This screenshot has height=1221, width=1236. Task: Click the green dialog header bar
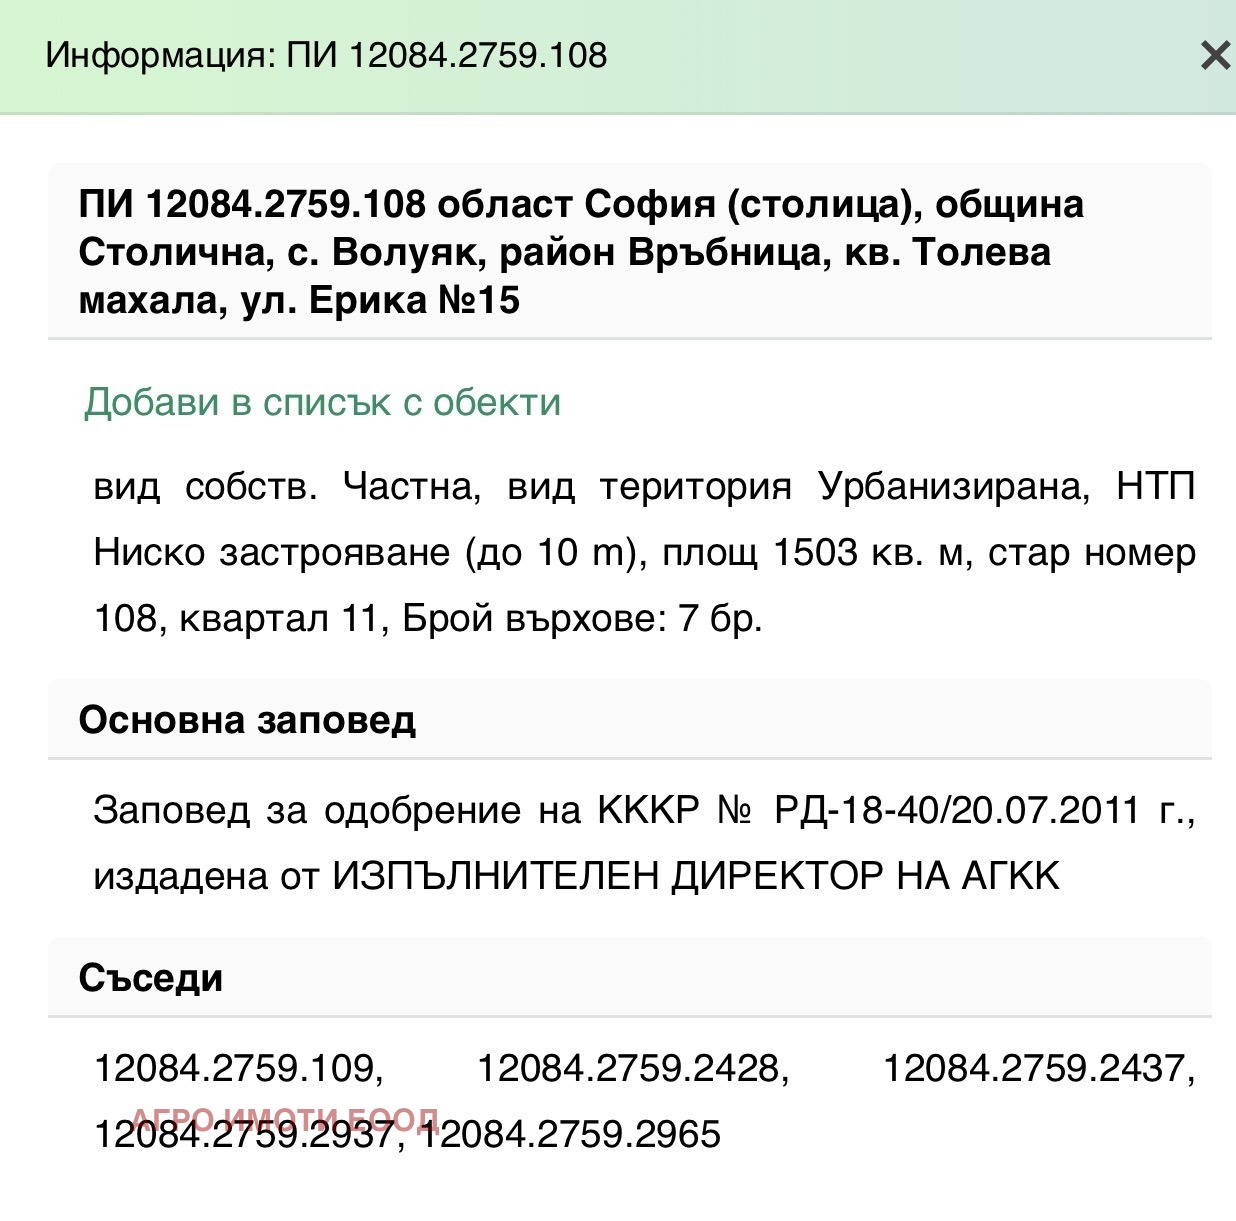coord(618,57)
